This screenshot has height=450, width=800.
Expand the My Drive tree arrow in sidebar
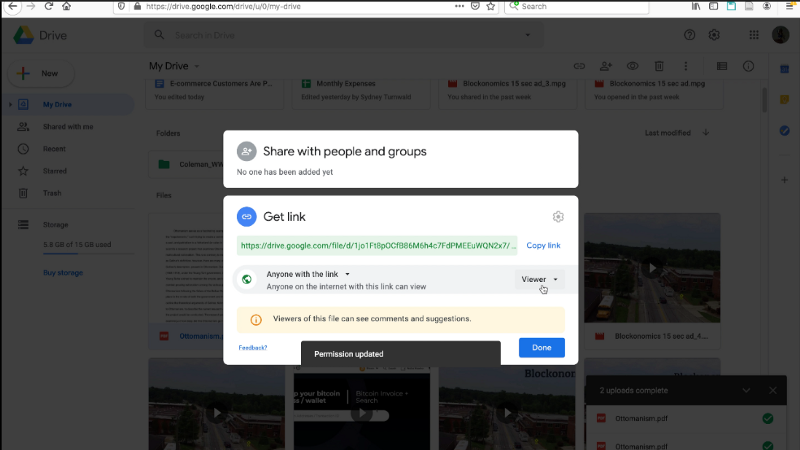pos(10,105)
